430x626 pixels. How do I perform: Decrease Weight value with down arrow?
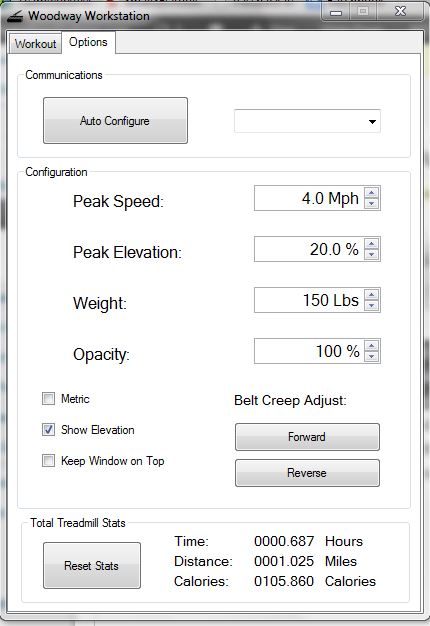[371, 305]
